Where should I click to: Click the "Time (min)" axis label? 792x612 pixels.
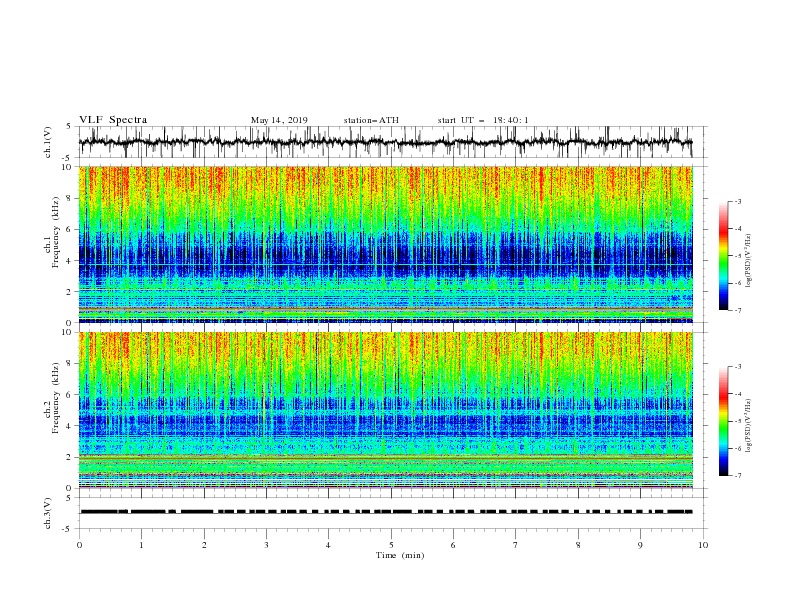tap(400, 555)
